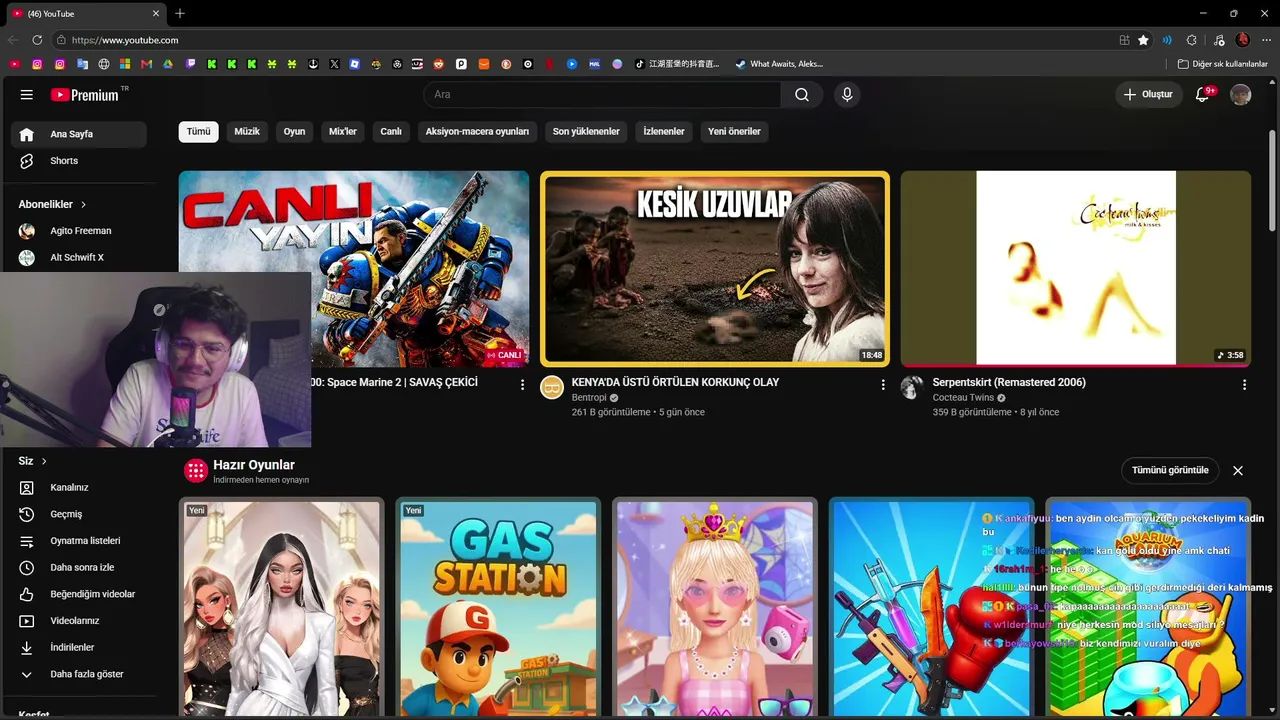Open the notifications bell
Screen dimensions: 1280x720
coord(1203,94)
